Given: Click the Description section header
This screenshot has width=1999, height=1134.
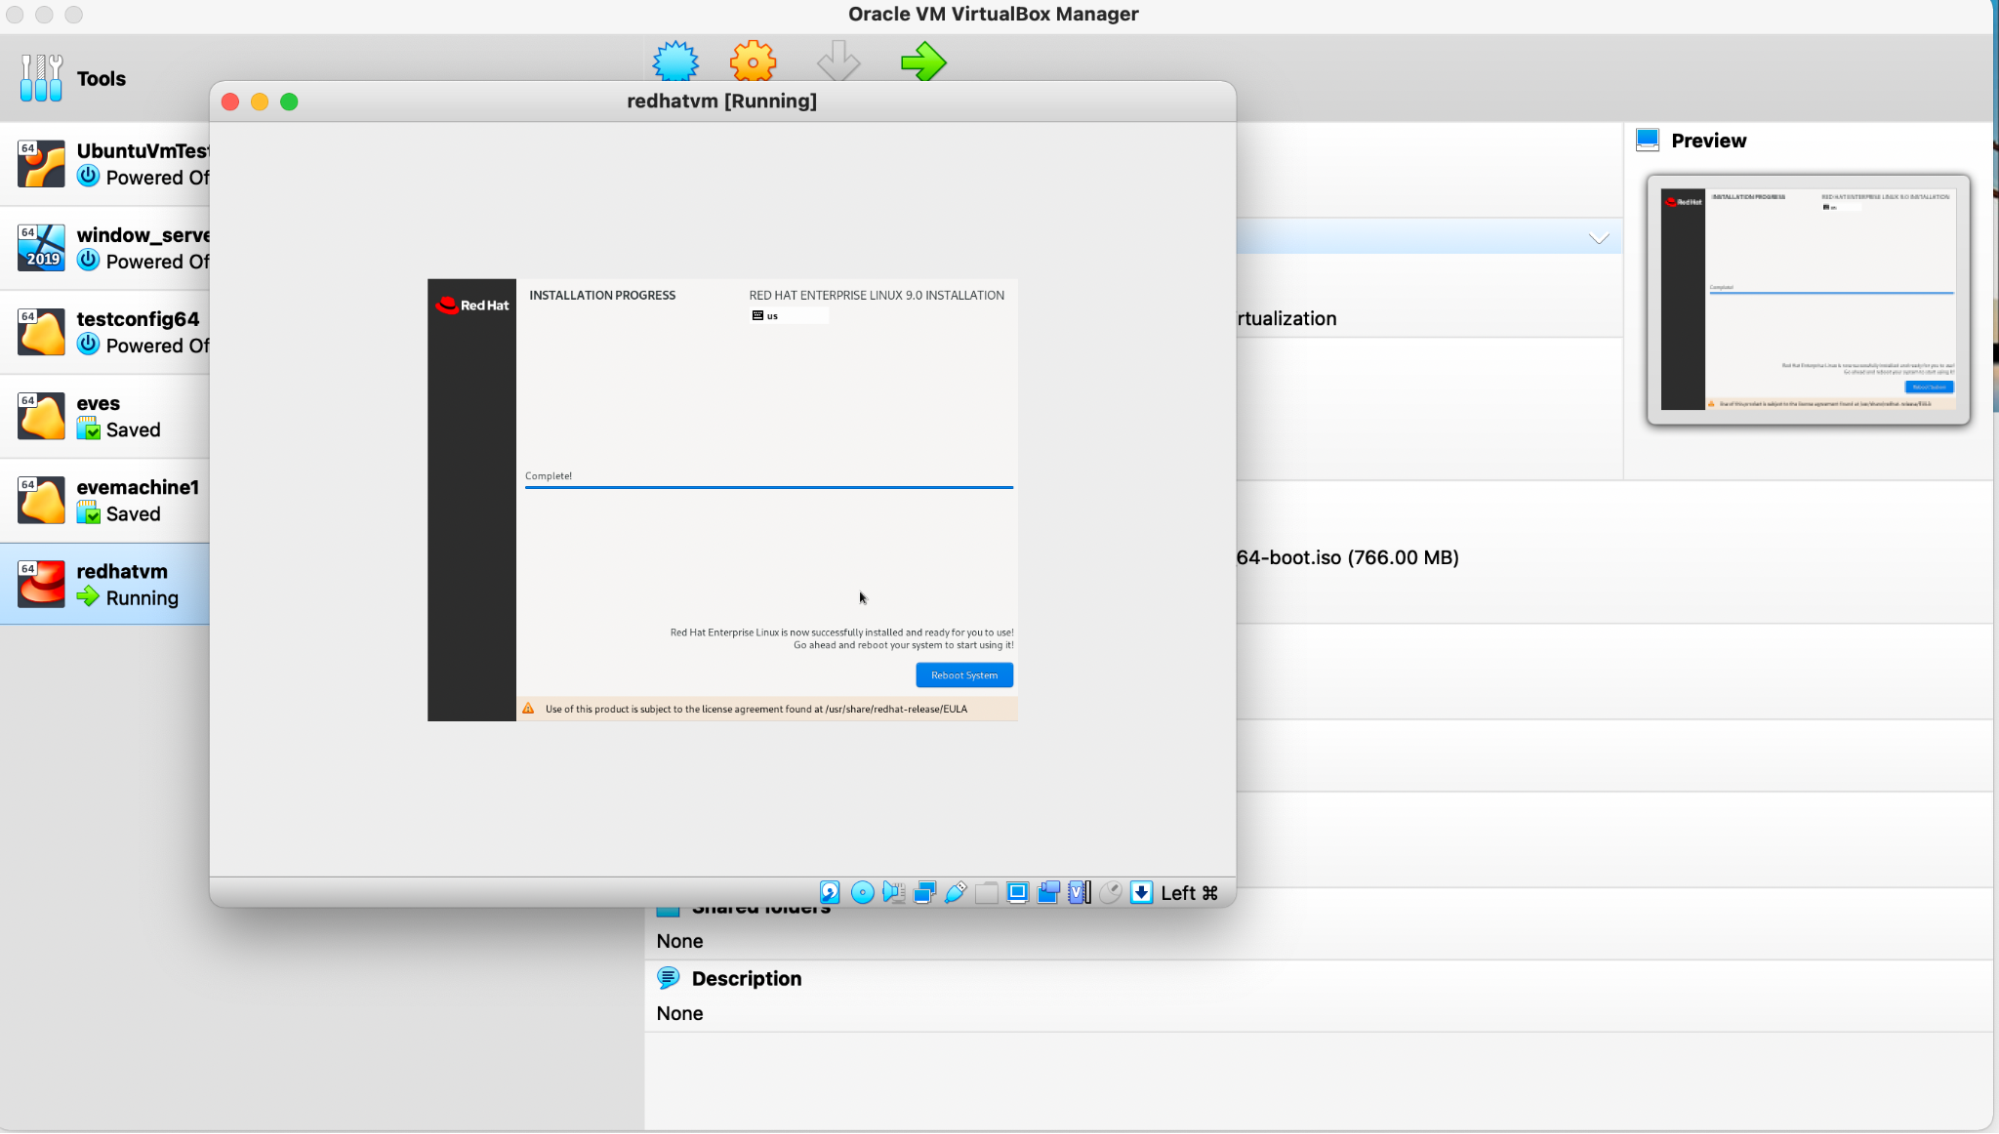Looking at the screenshot, I should [x=746, y=979].
